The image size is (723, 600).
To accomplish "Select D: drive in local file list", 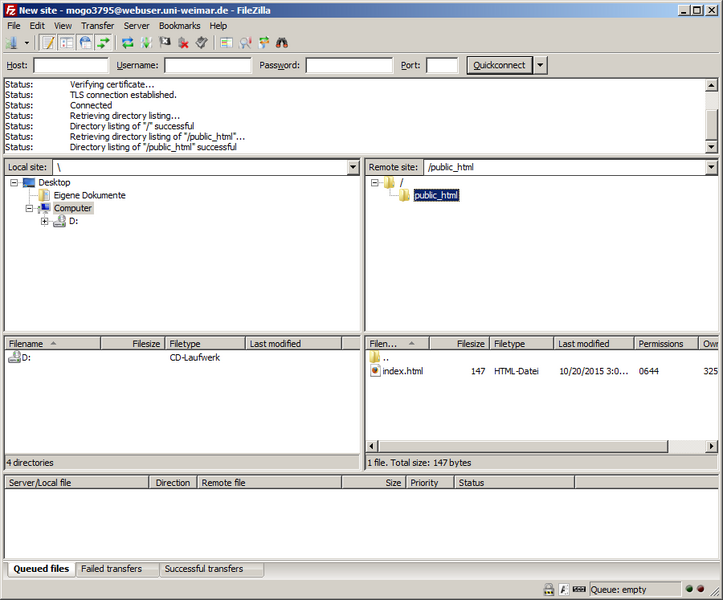I will point(26,357).
